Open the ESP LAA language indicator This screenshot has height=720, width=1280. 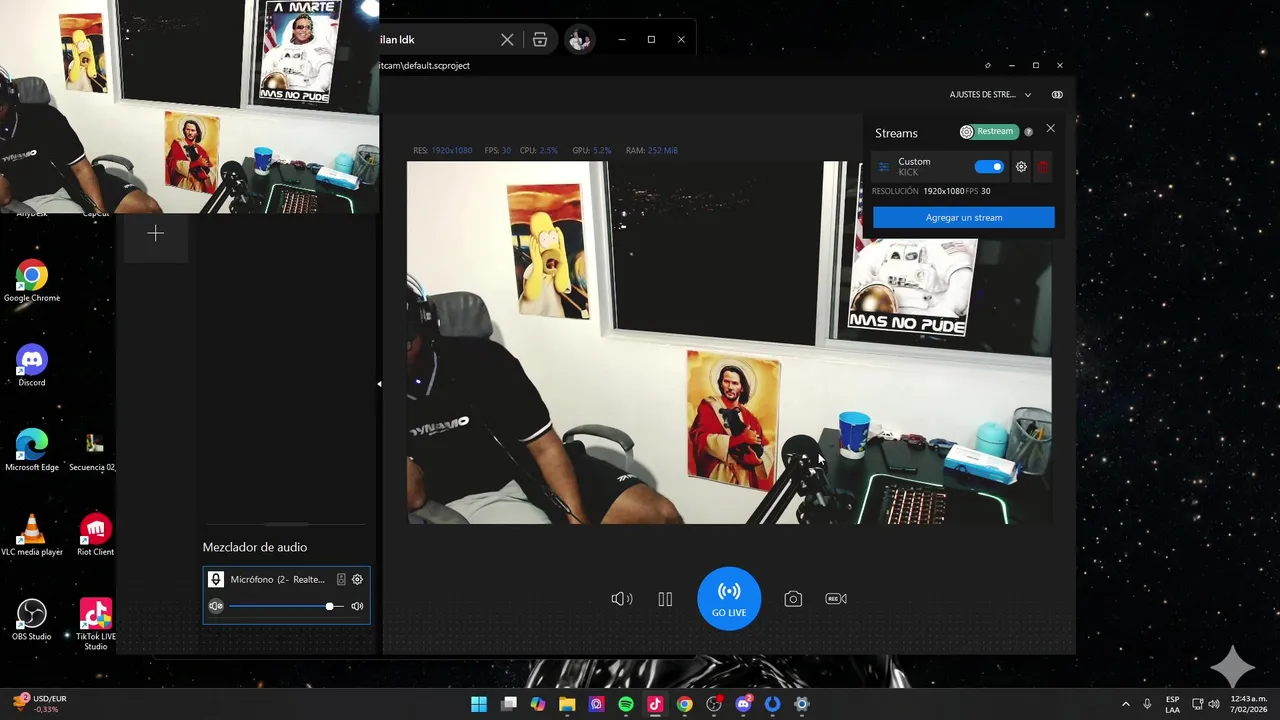pos(1173,704)
